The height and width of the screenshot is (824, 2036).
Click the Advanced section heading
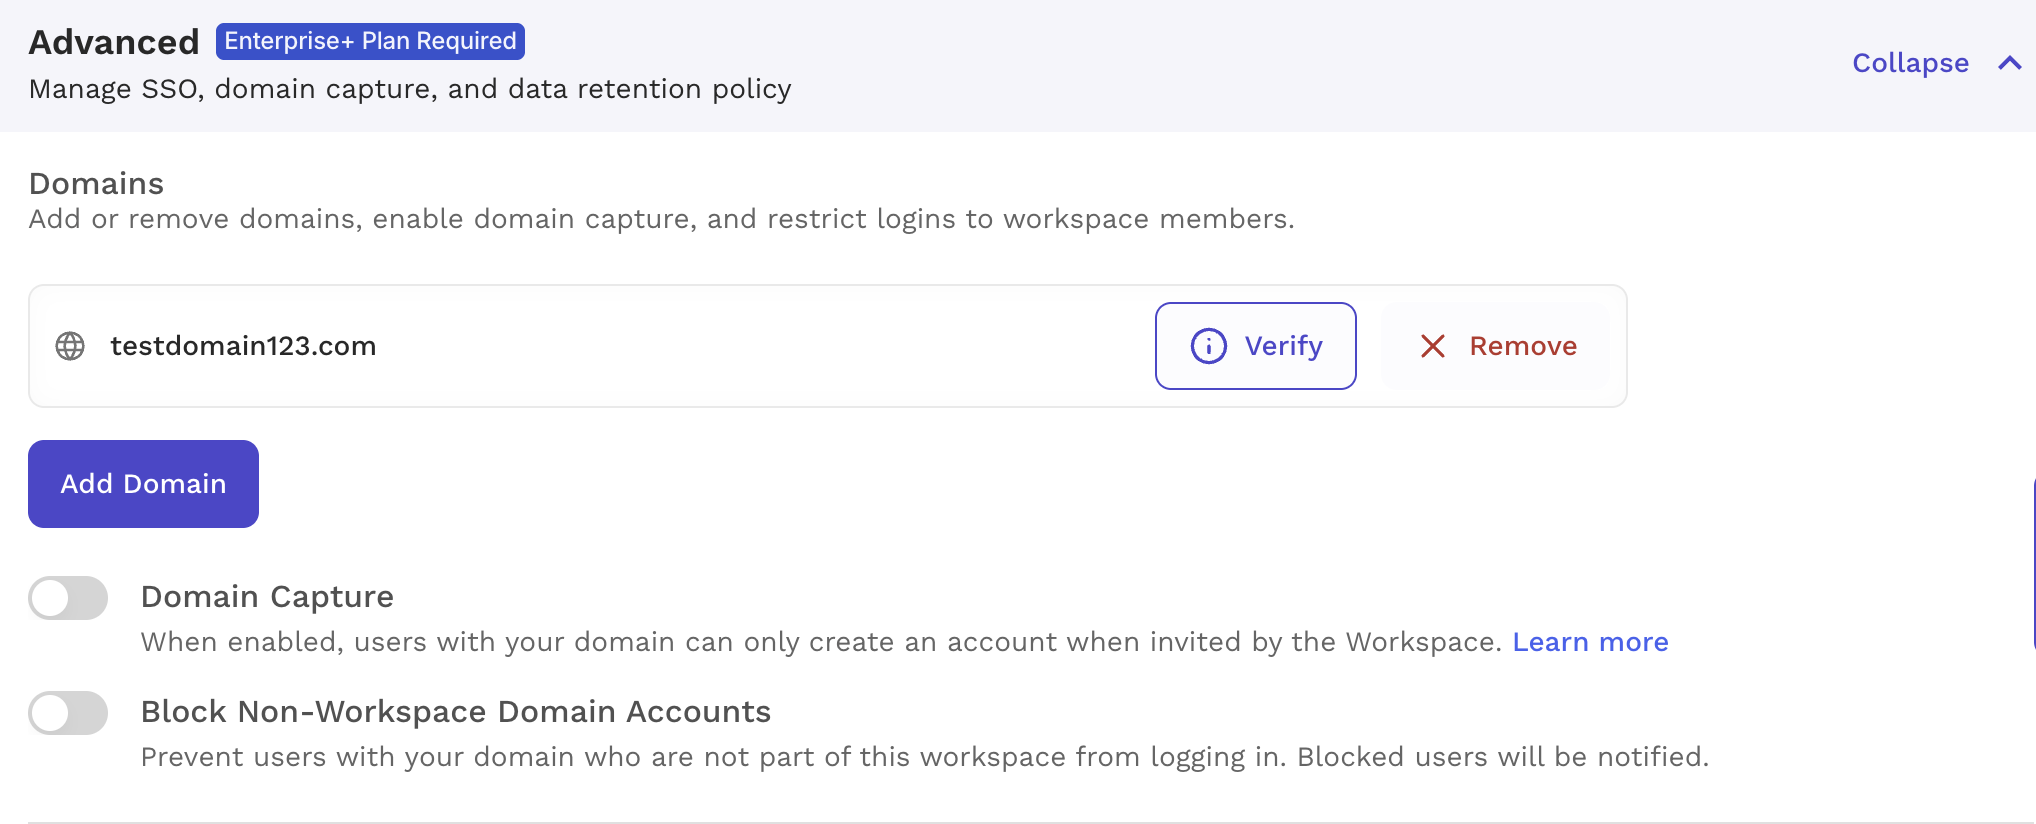[113, 41]
